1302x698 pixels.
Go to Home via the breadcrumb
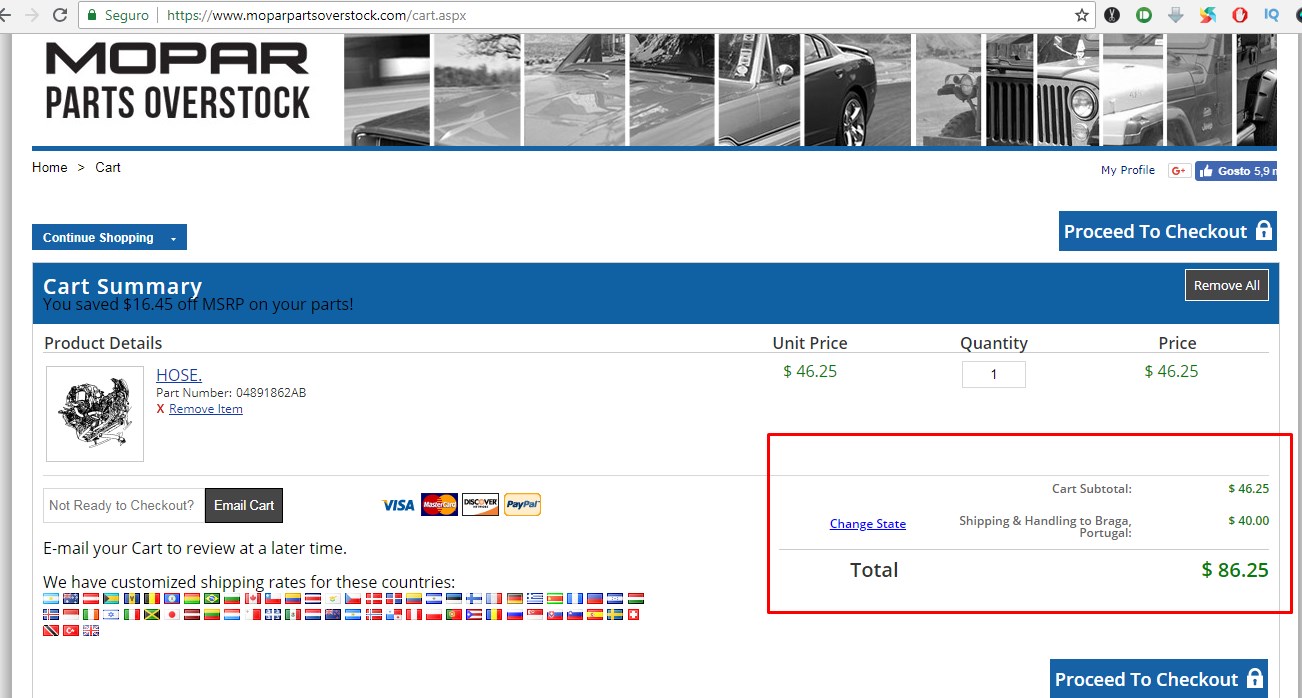coord(50,167)
